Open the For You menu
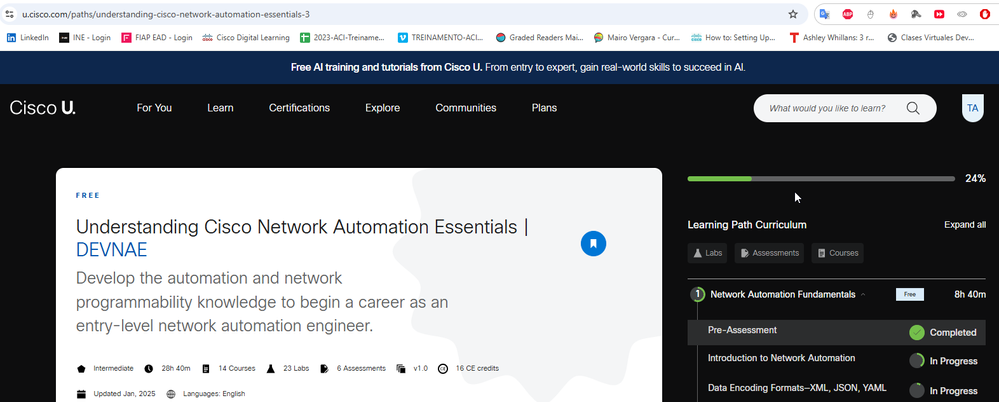Viewport: 999px width, 402px height. 154,108
